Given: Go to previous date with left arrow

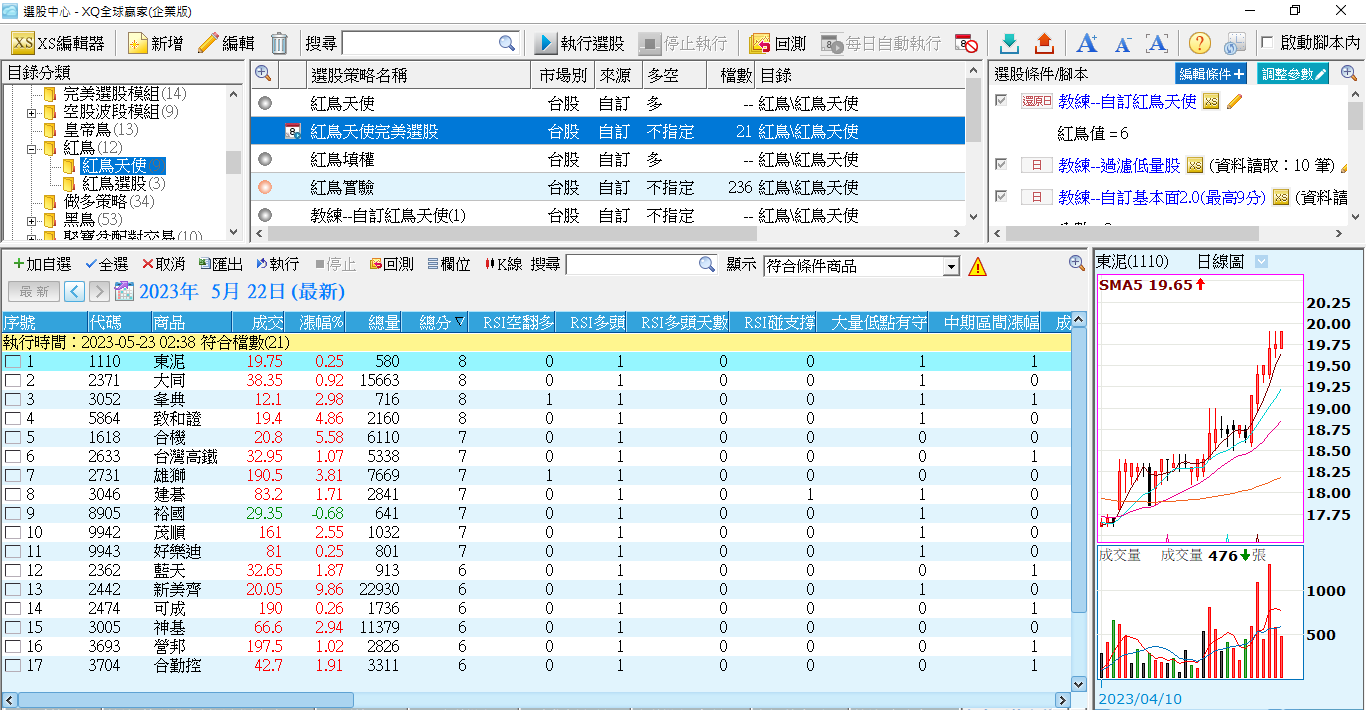Looking at the screenshot, I should tap(74, 291).
